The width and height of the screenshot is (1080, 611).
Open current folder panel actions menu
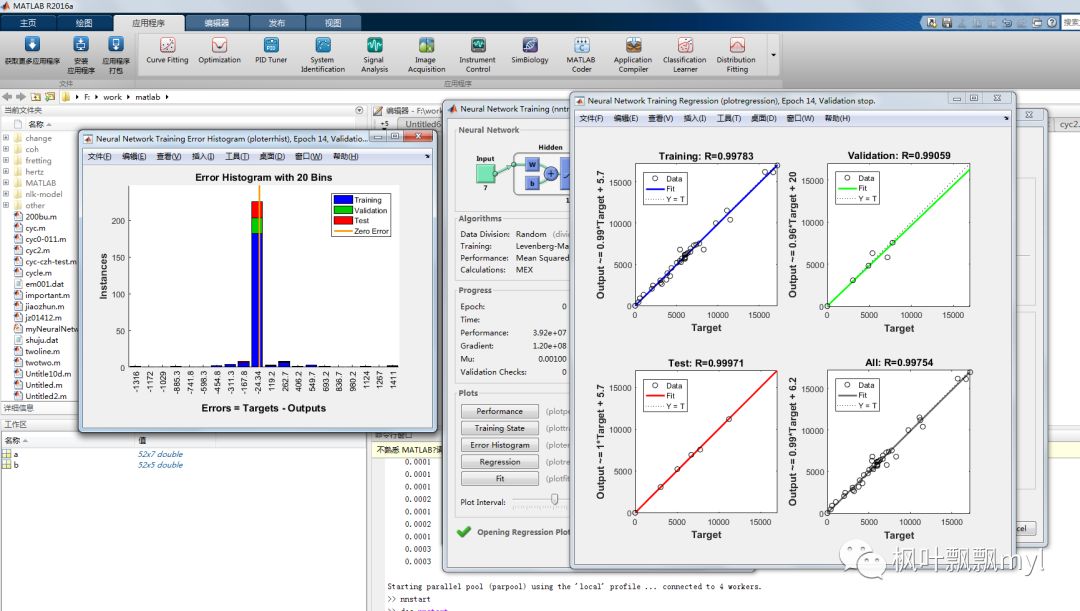359,110
